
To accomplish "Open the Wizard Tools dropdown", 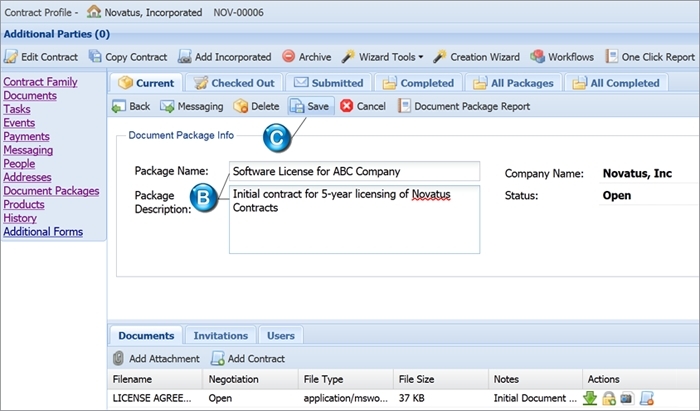I will (x=383, y=57).
